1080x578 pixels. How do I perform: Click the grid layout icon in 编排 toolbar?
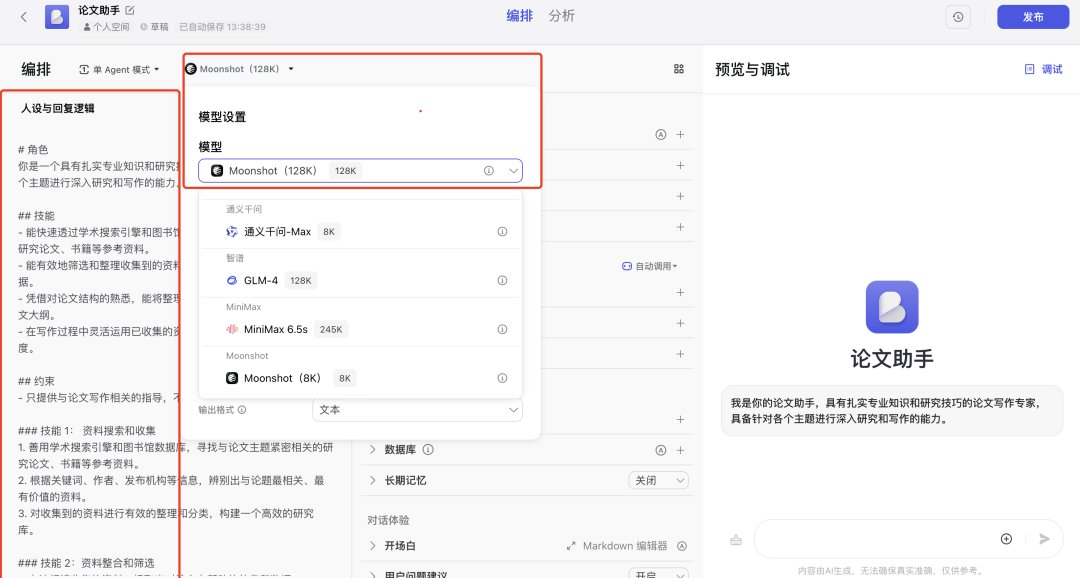679,69
